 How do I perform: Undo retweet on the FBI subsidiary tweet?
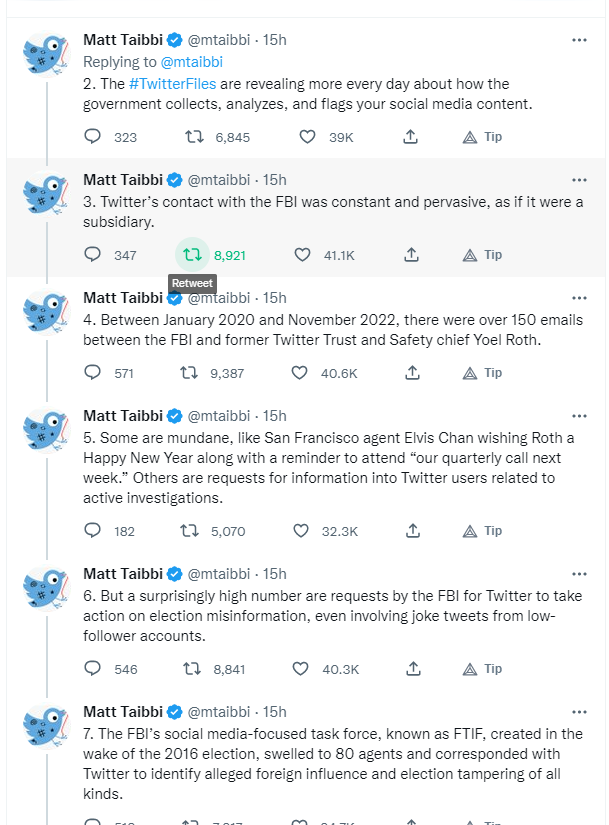pos(189,255)
